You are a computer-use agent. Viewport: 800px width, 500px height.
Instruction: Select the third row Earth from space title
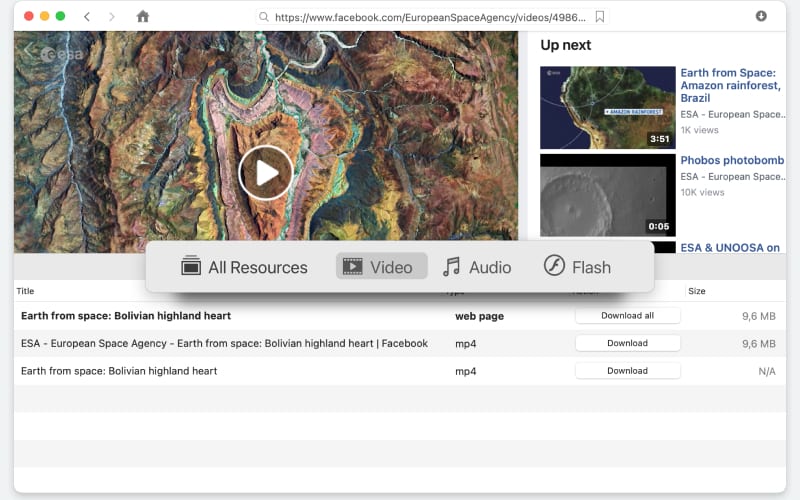(119, 371)
